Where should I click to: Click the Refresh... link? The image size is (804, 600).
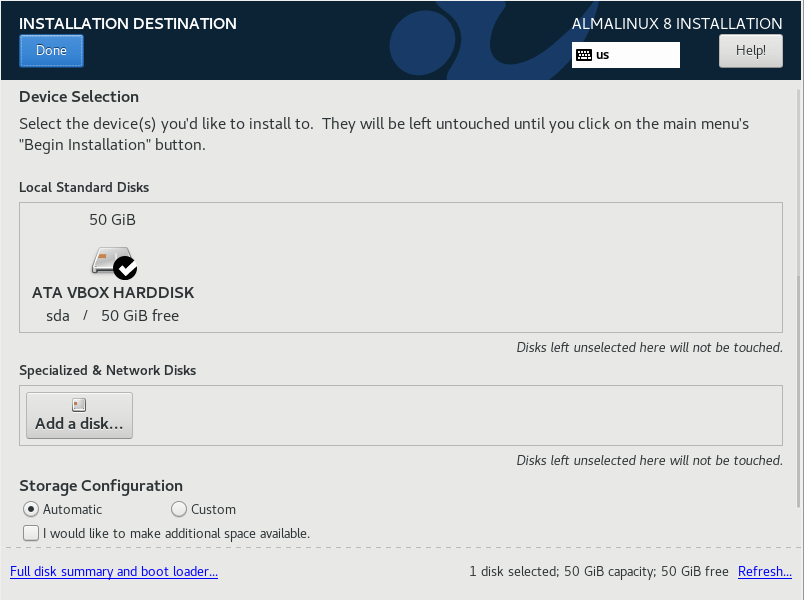click(x=765, y=571)
